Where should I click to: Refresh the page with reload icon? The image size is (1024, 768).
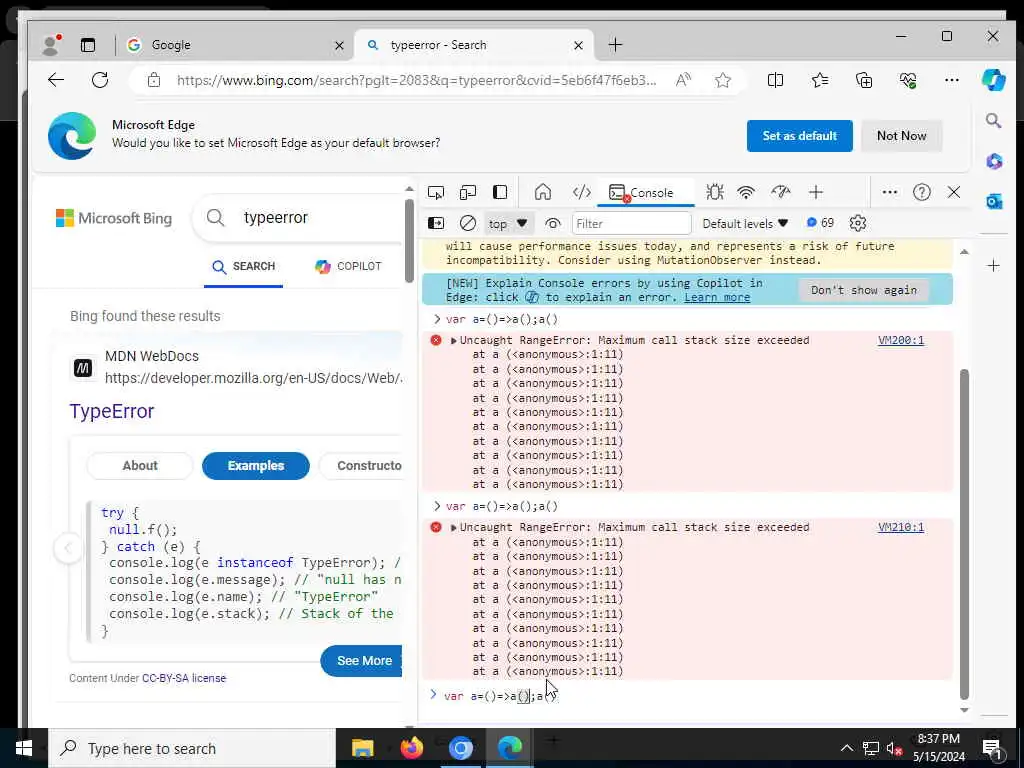click(x=100, y=80)
